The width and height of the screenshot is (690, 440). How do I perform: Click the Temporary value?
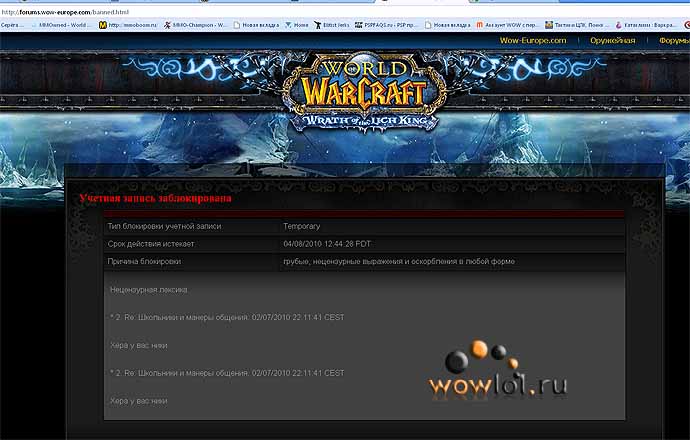point(301,226)
